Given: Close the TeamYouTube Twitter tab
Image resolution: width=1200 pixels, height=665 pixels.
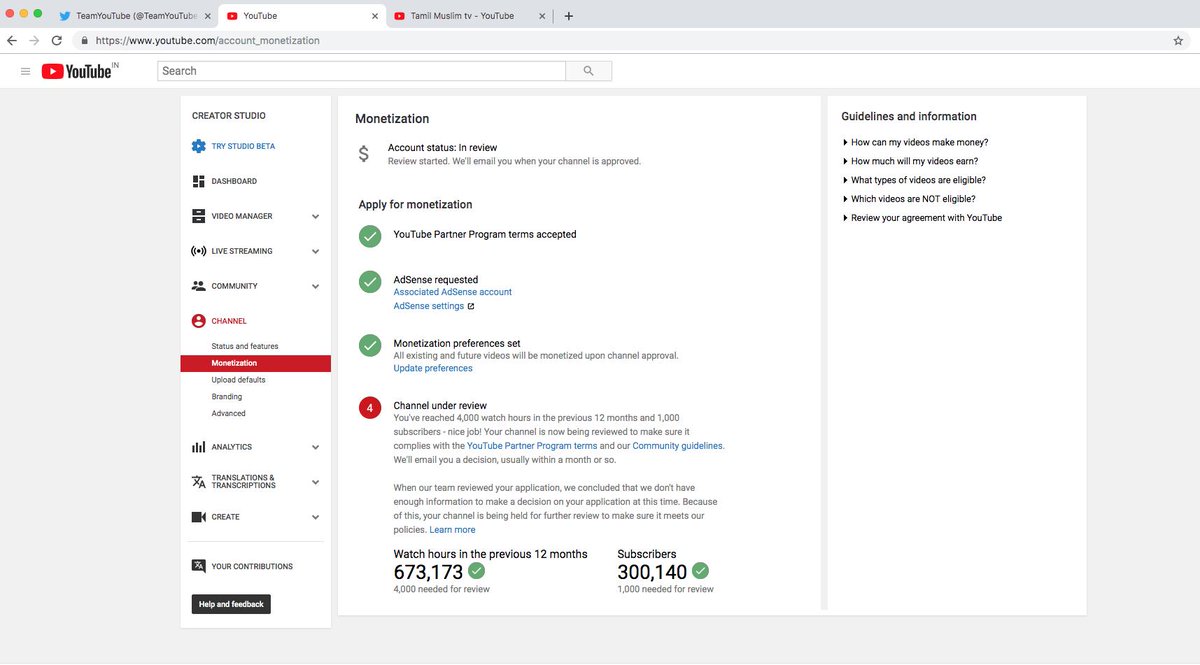Looking at the screenshot, I should (207, 16).
